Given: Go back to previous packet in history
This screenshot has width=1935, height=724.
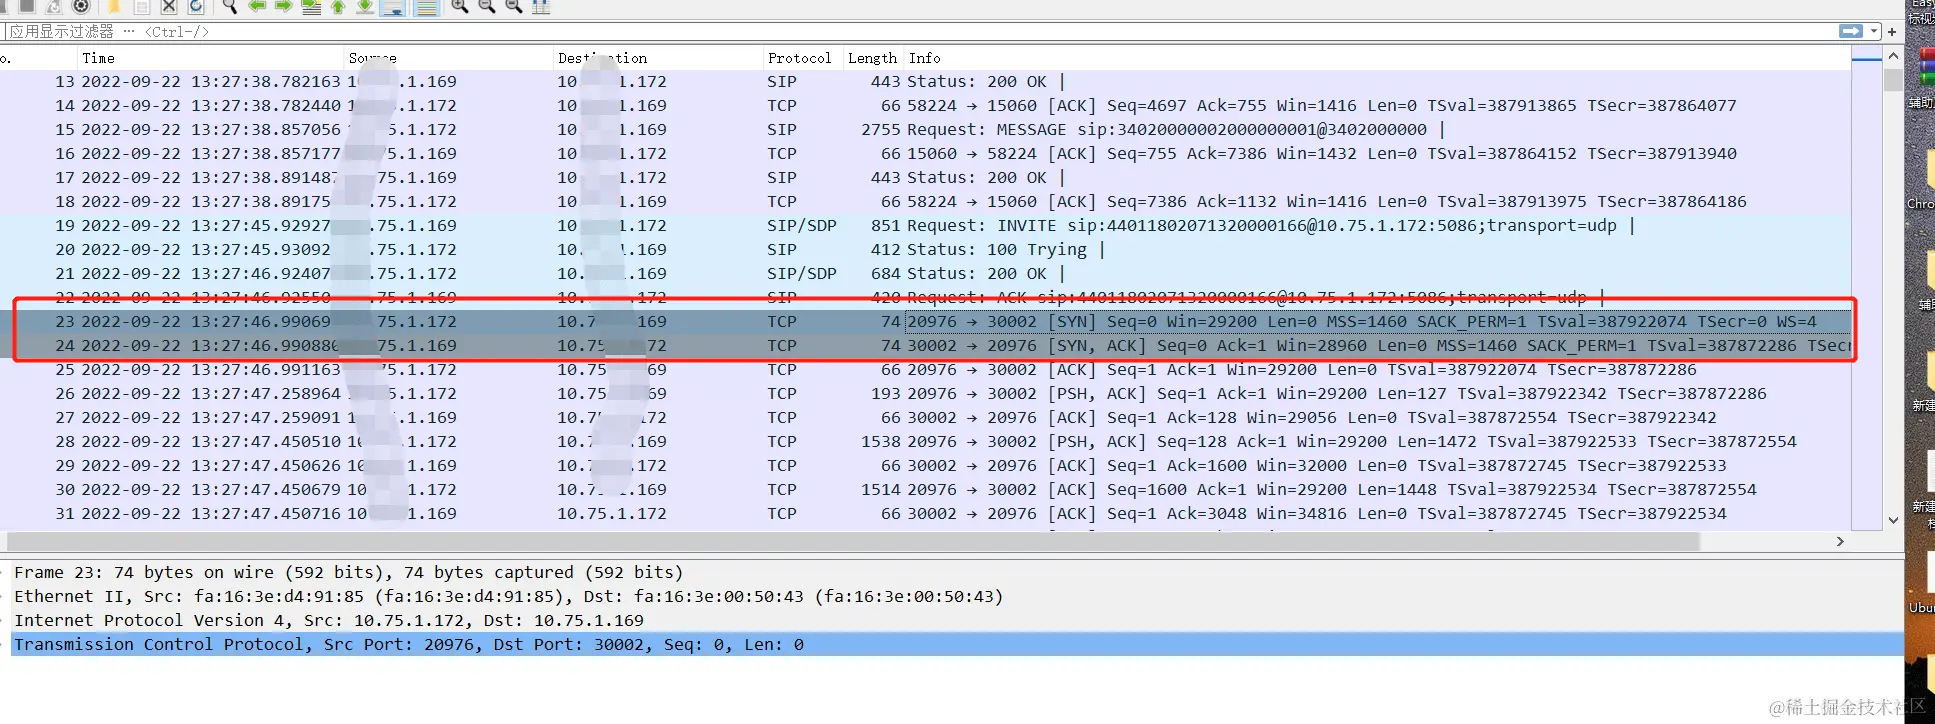Looking at the screenshot, I should click(x=257, y=6).
